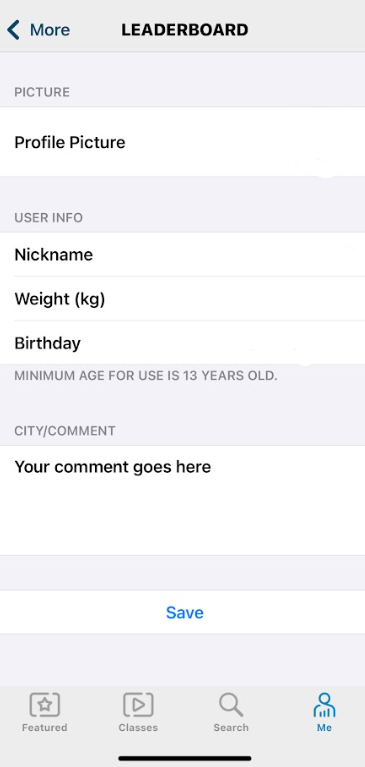
Task: Tap the CITY/COMMENT section header
Action: [x=65, y=431]
